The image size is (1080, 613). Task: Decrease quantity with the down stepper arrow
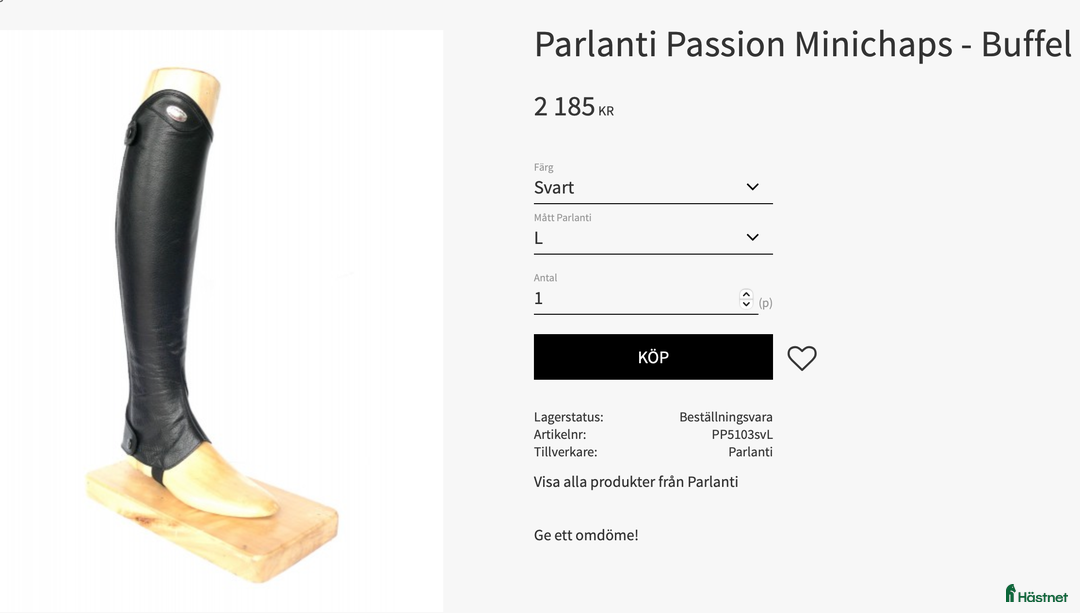(746, 302)
